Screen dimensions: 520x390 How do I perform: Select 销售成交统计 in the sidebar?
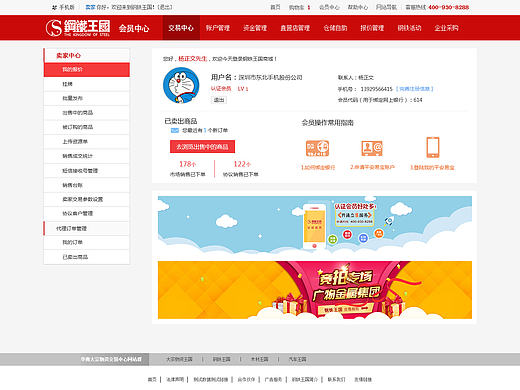[x=86, y=156]
